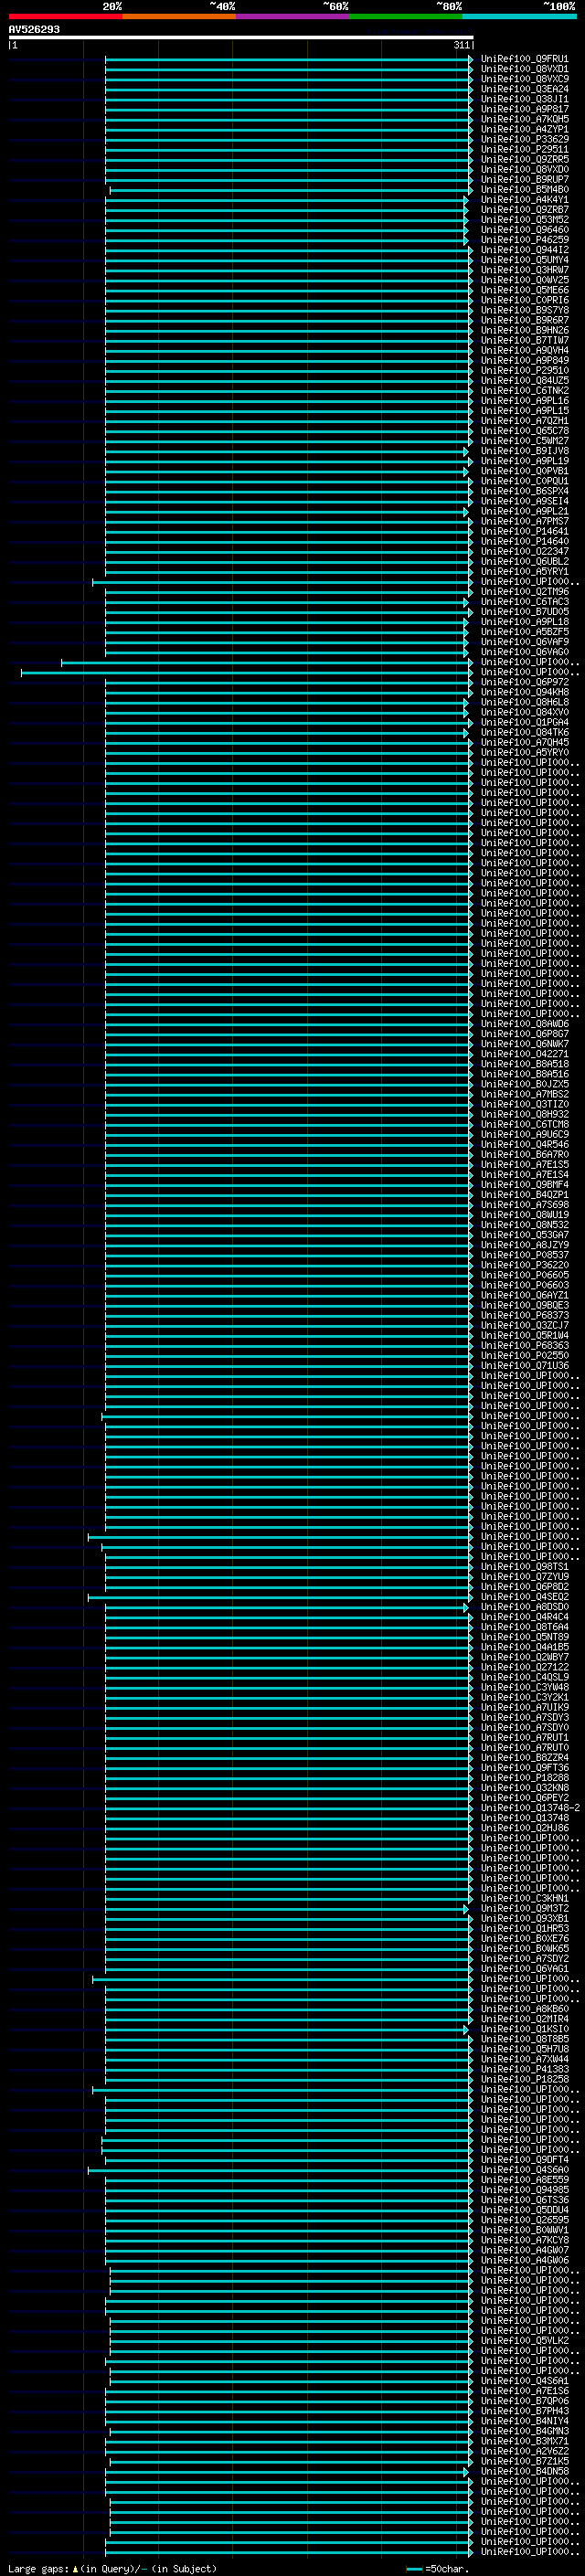Screen dimensions: 585x2576
Task: Select label UniRef100_Q6P972
Action: click(x=524, y=682)
